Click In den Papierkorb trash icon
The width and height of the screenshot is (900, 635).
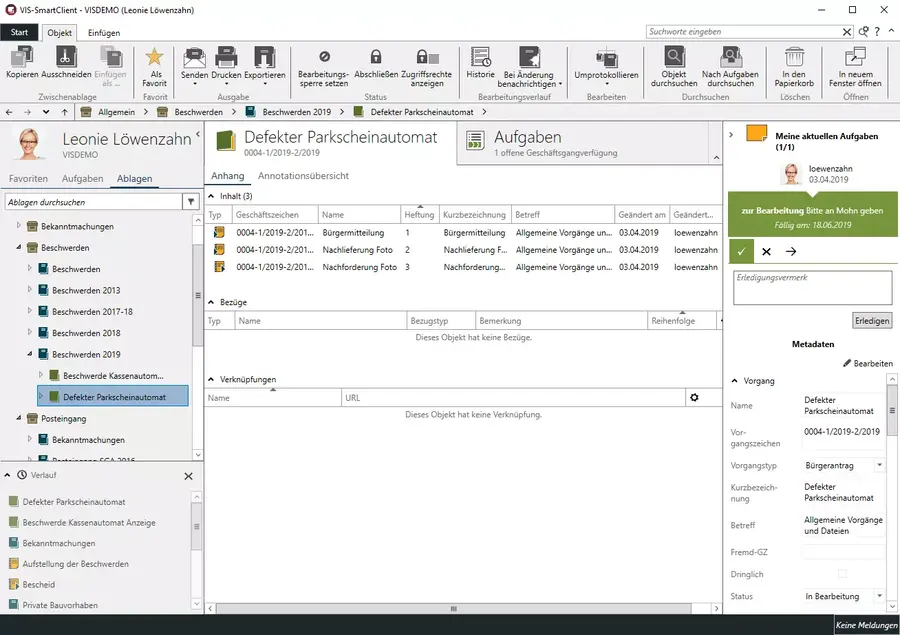click(x=794, y=58)
